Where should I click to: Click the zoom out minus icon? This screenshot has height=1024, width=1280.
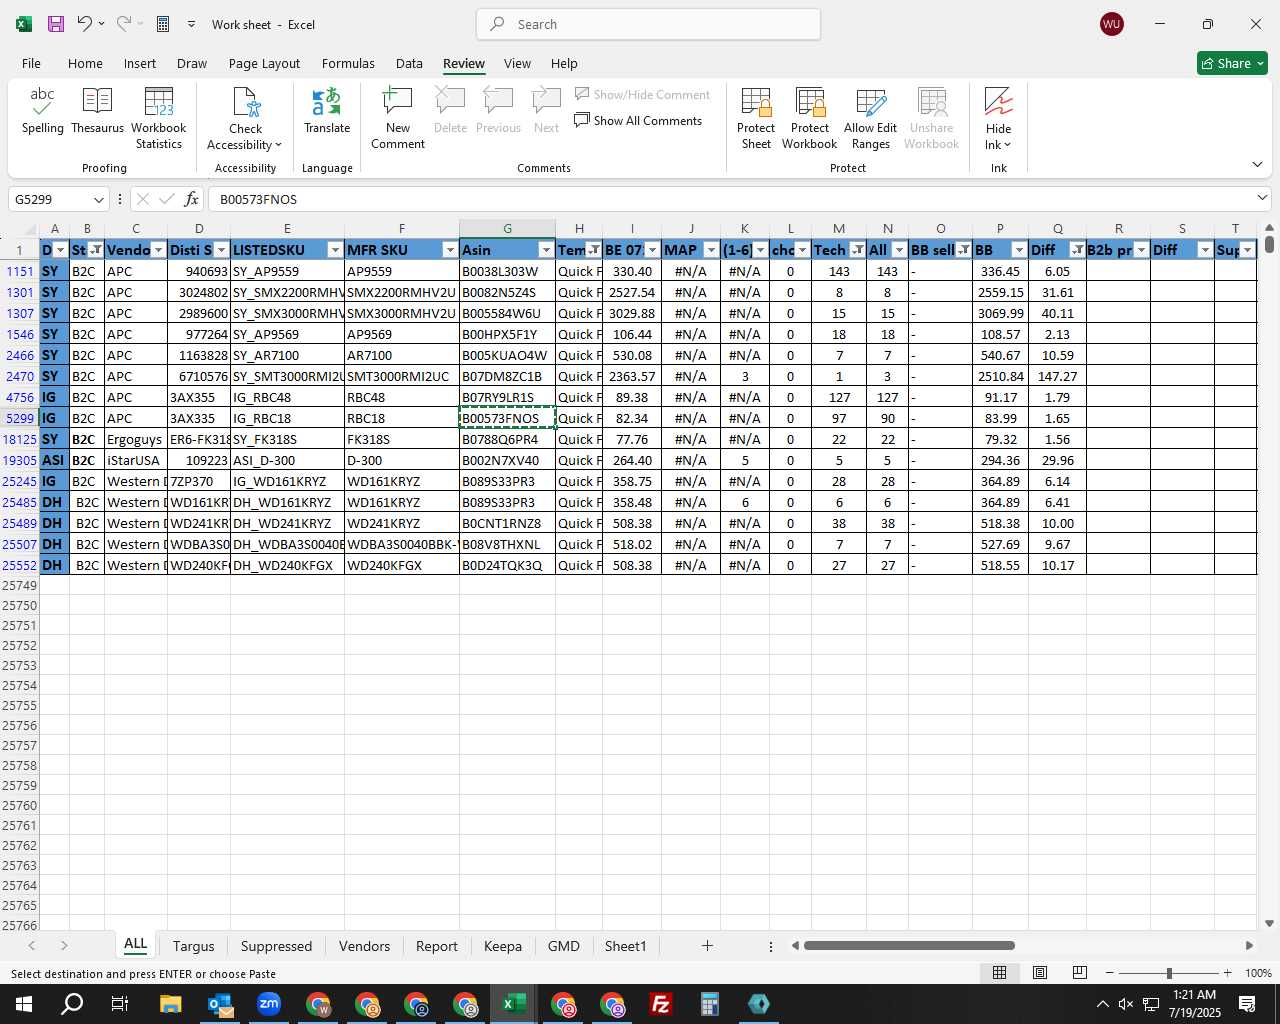click(1110, 973)
